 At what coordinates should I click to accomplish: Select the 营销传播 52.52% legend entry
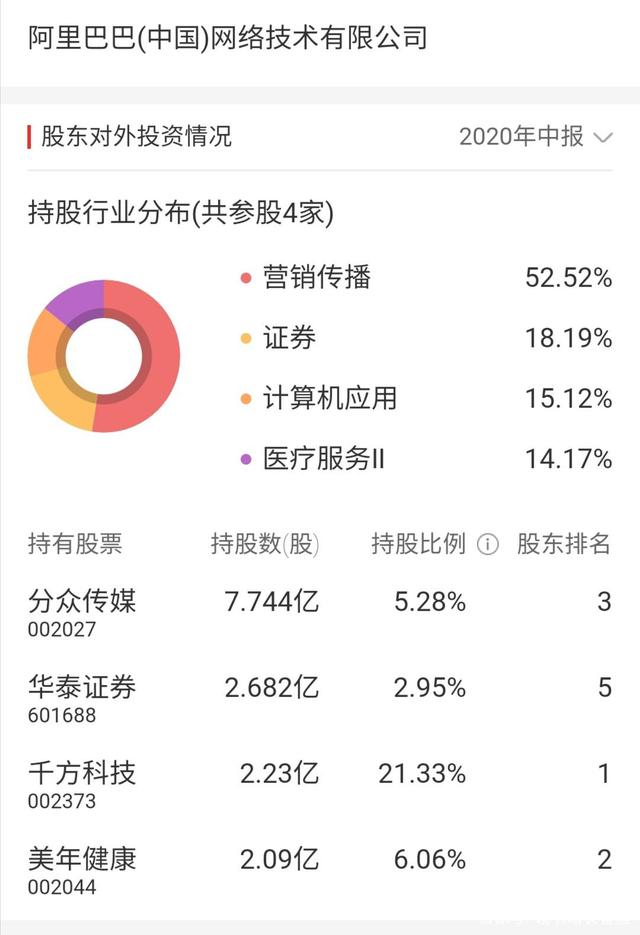pos(426,278)
